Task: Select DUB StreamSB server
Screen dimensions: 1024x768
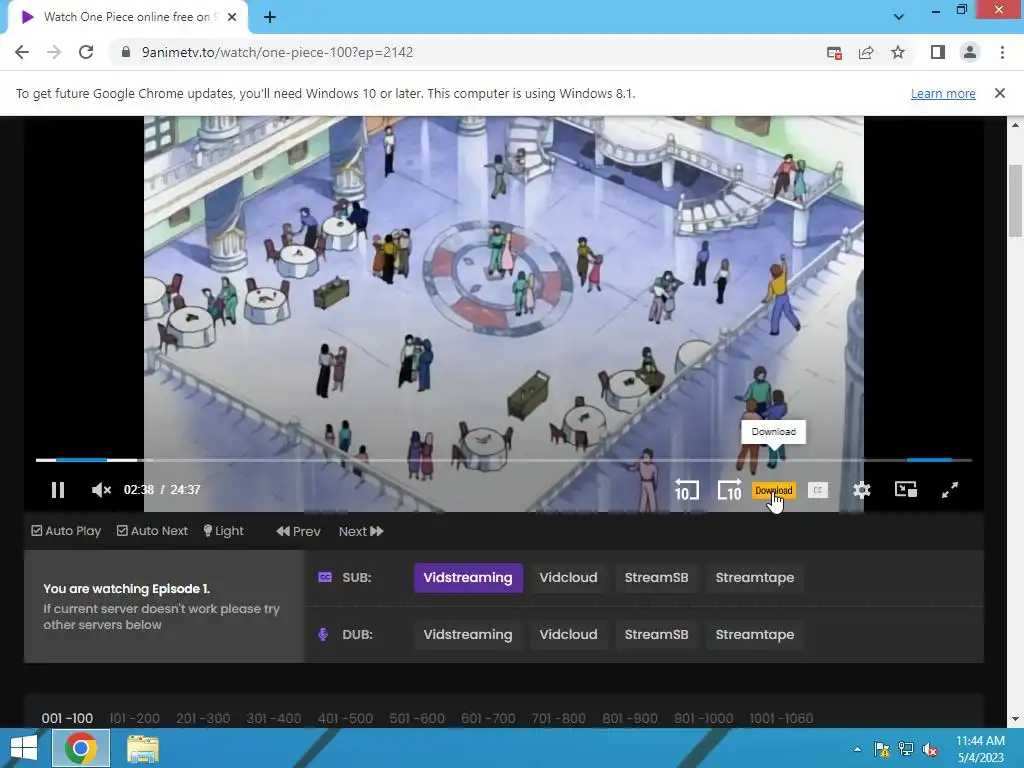Action: pos(656,635)
